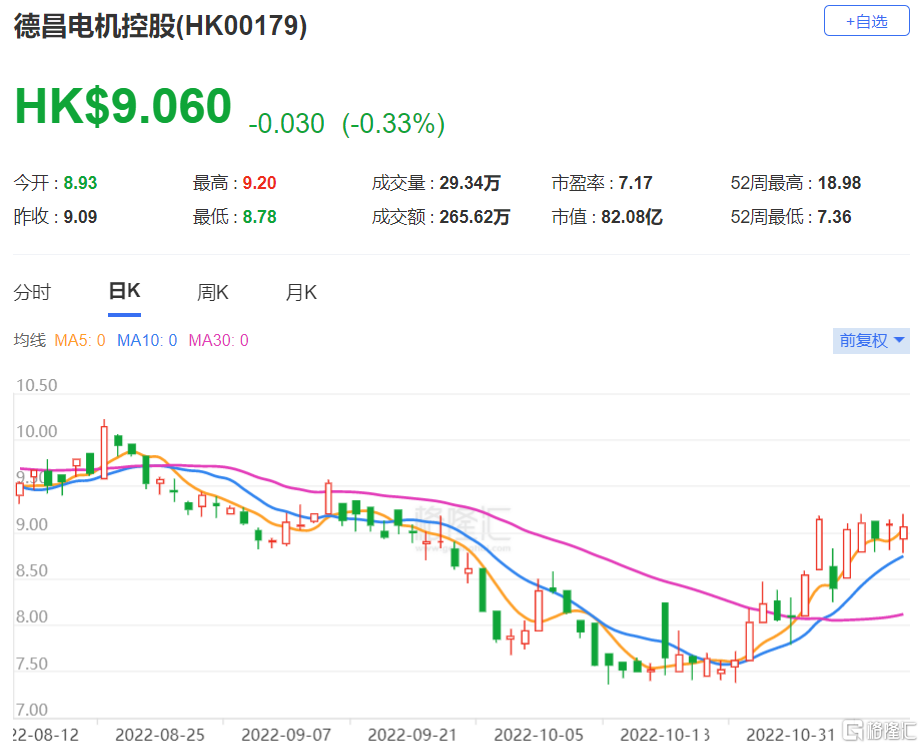Click the 52周最高 value 18.98

(x=839, y=183)
